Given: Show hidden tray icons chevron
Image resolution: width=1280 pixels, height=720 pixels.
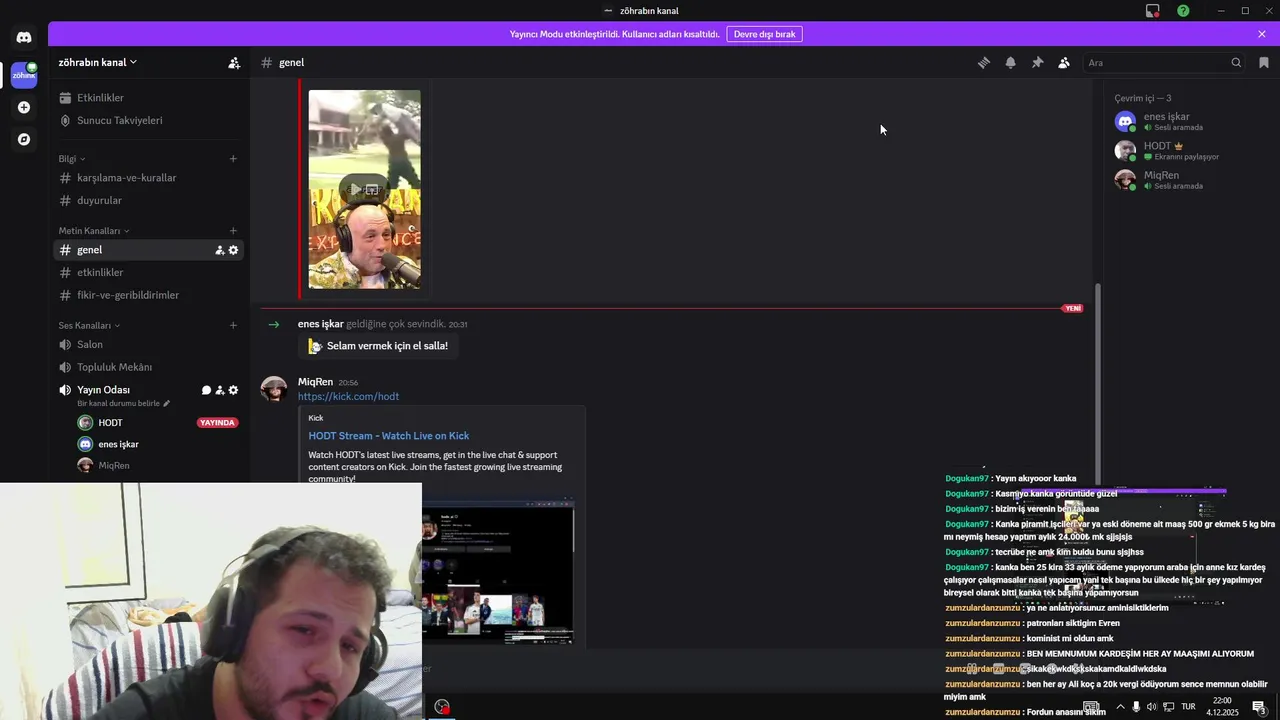Looking at the screenshot, I should [1120, 706].
